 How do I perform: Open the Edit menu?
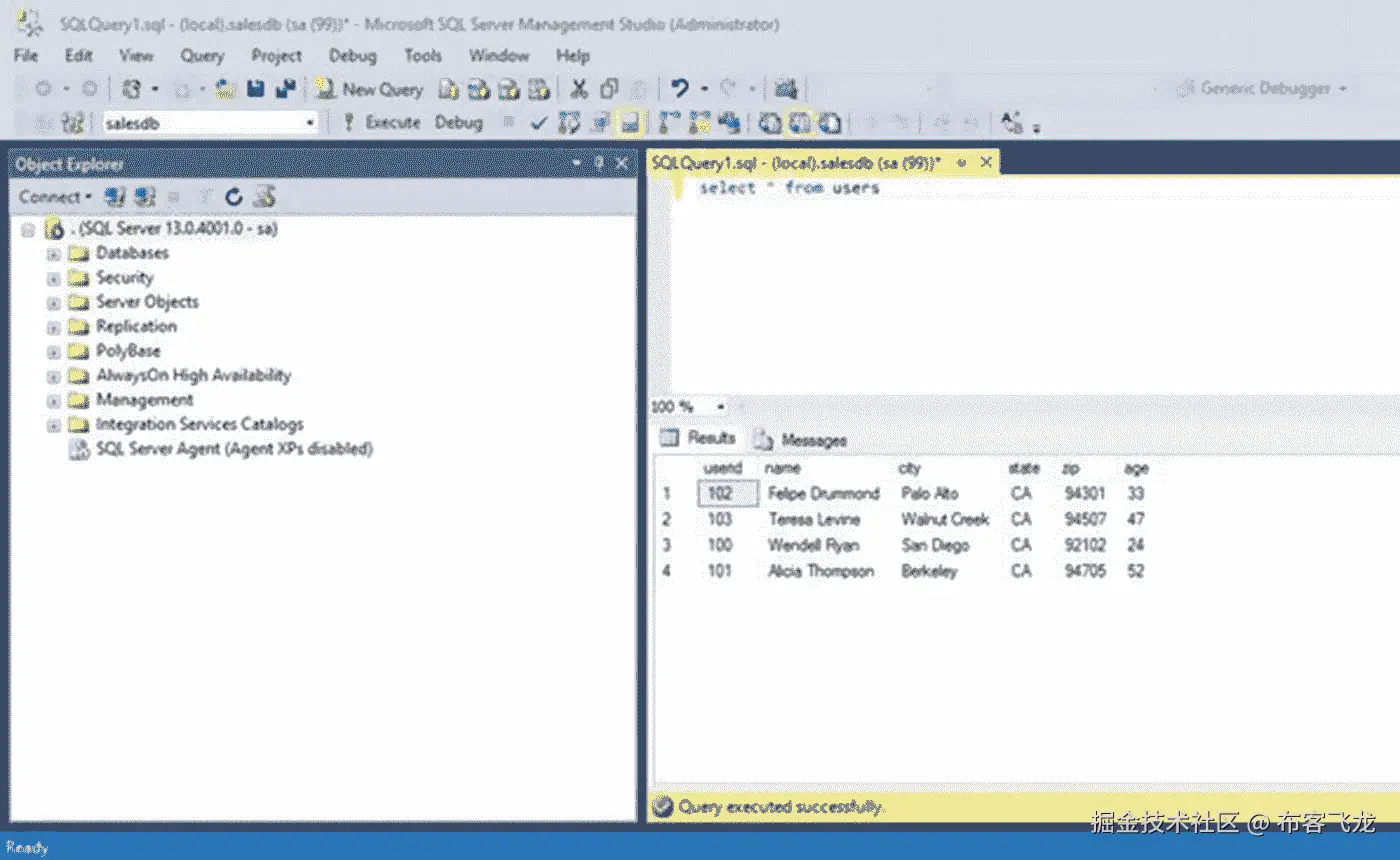[79, 56]
